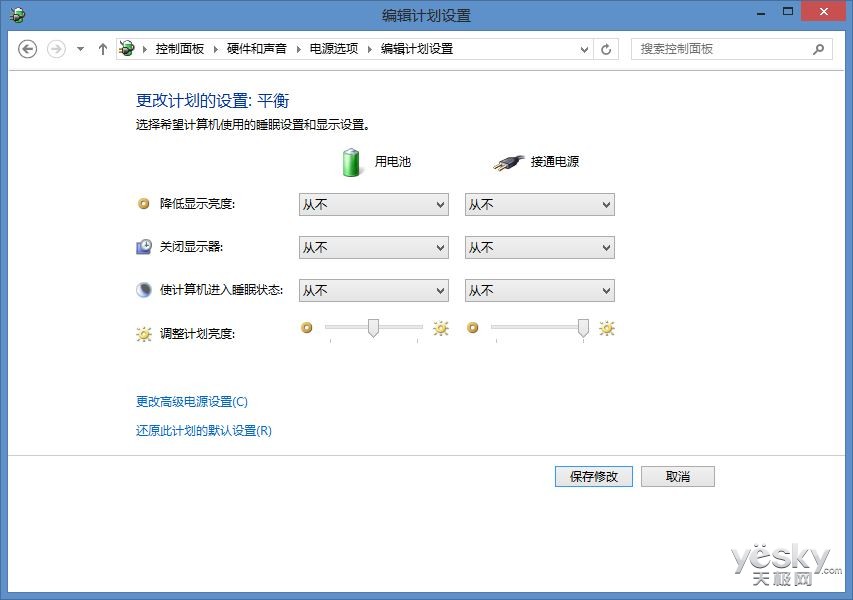Open 使计算机进入睡眠状态 battery dropdown

coord(374,290)
